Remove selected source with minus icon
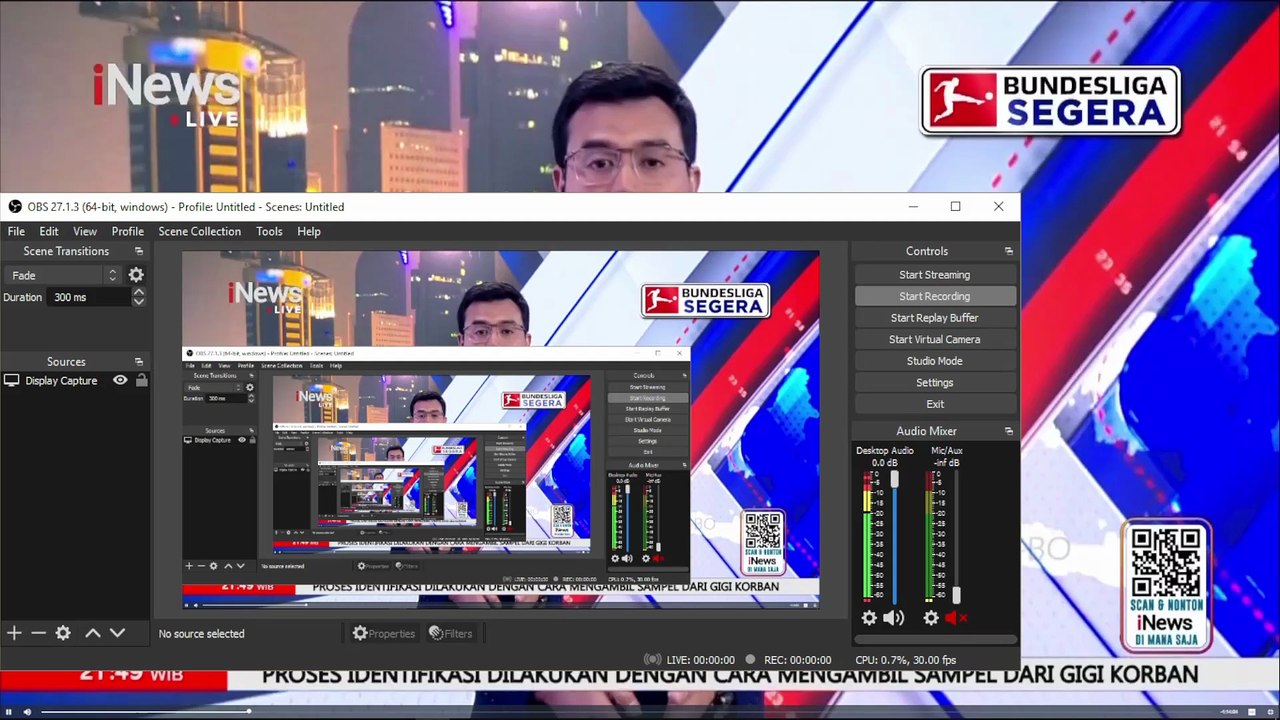Viewport: 1280px width, 720px height. pos(38,633)
